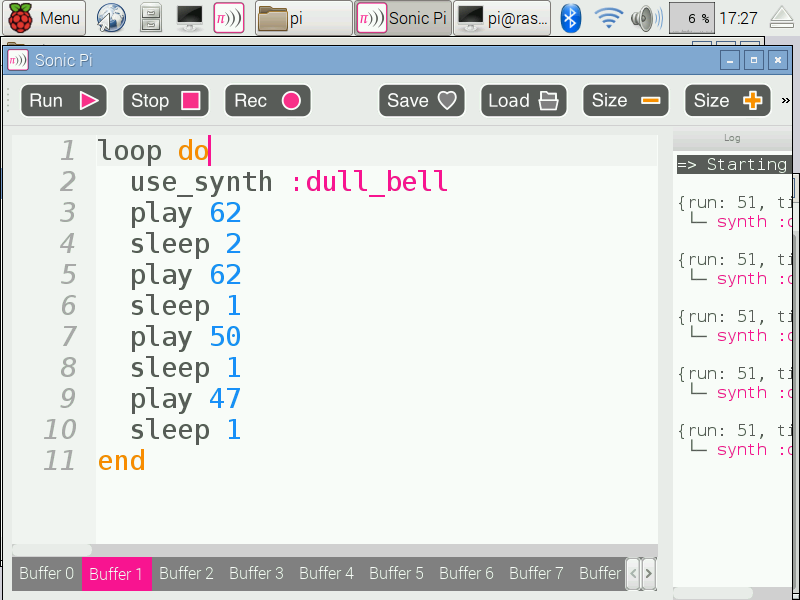Open the Raspberry Pi Menu
The width and height of the screenshot is (800, 600).
pyautogui.click(x=45, y=18)
